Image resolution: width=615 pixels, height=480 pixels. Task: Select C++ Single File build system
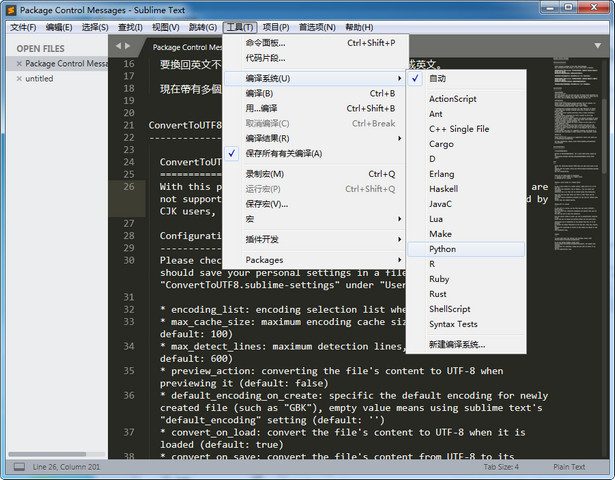pos(466,129)
